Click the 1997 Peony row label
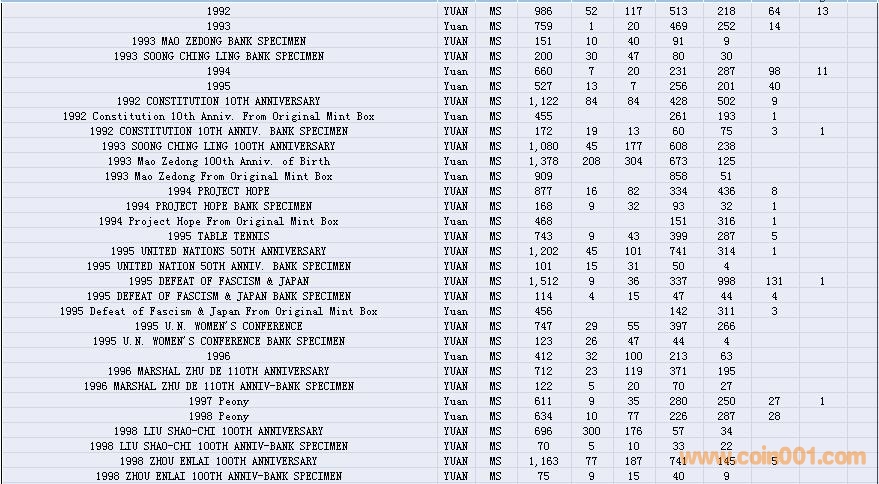This screenshot has height=484, width=879. click(218, 401)
